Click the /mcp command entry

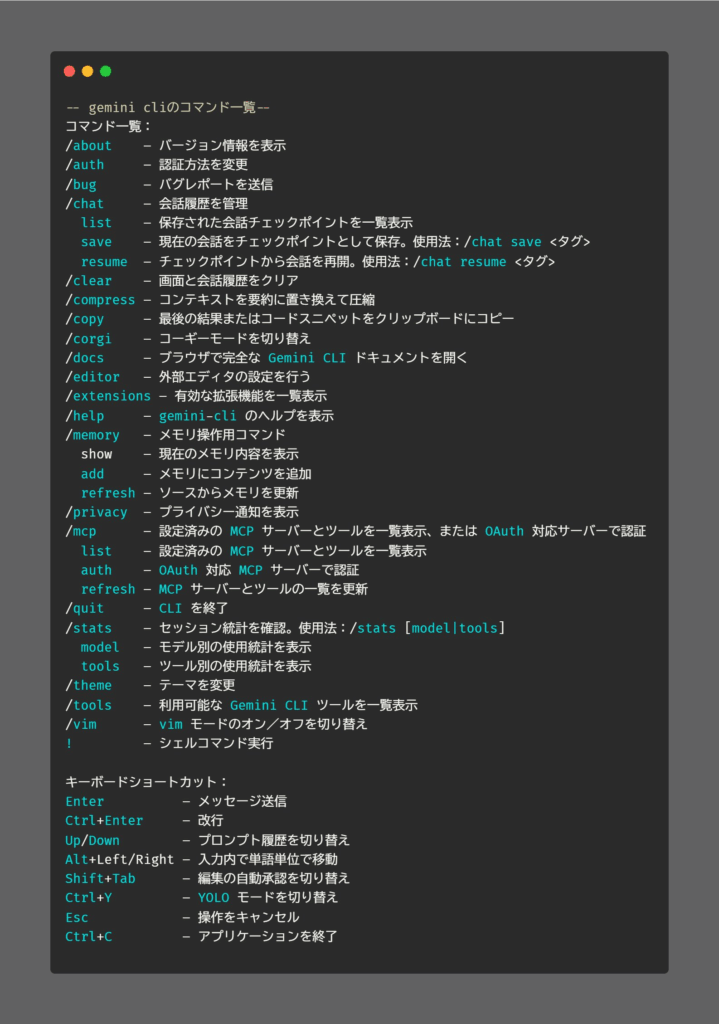(80, 531)
